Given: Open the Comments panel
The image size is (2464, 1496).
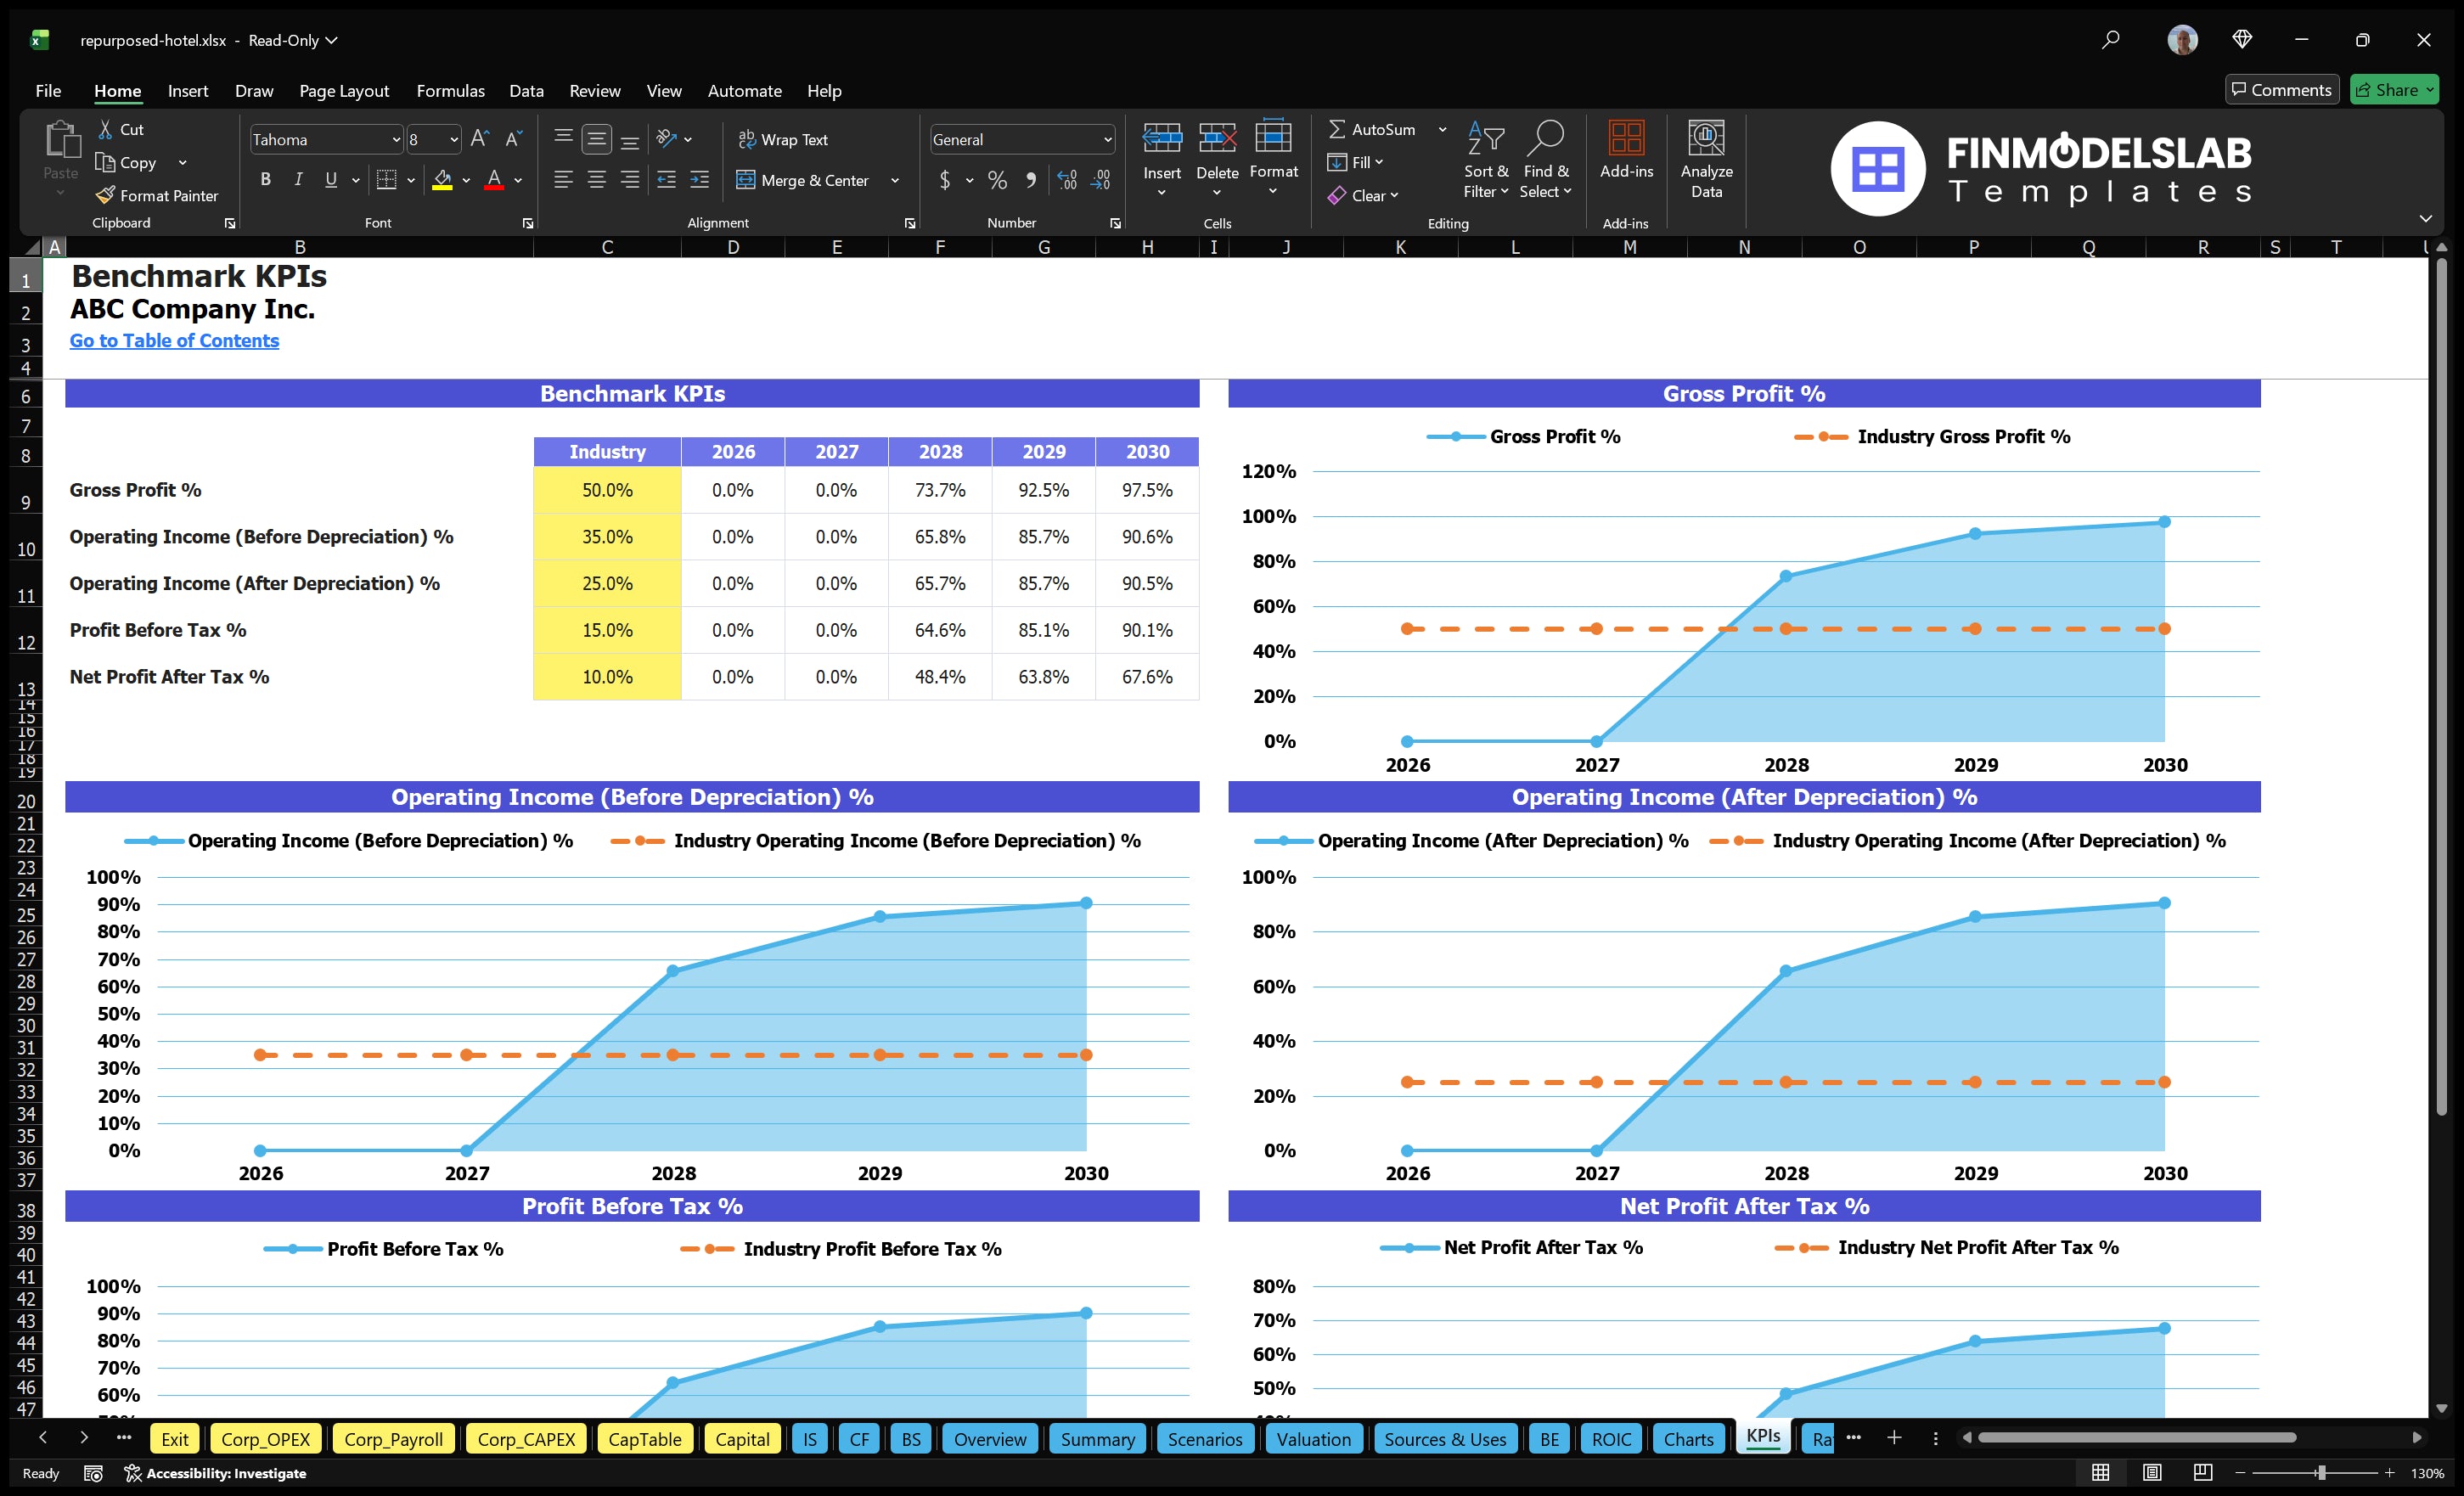Looking at the screenshot, I should point(2282,89).
